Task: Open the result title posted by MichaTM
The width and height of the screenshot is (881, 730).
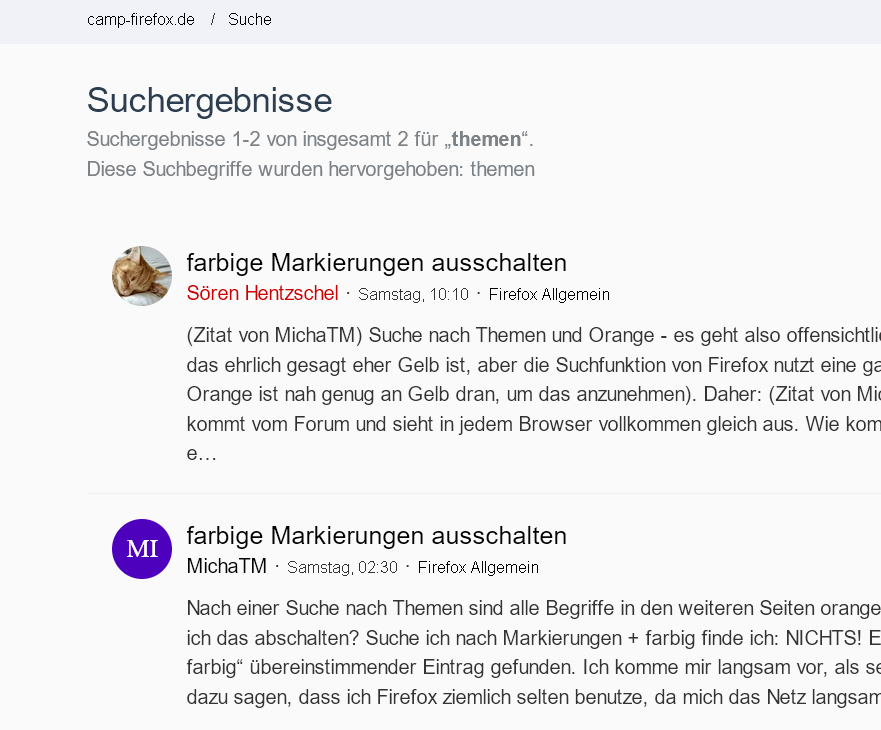Action: point(376,535)
